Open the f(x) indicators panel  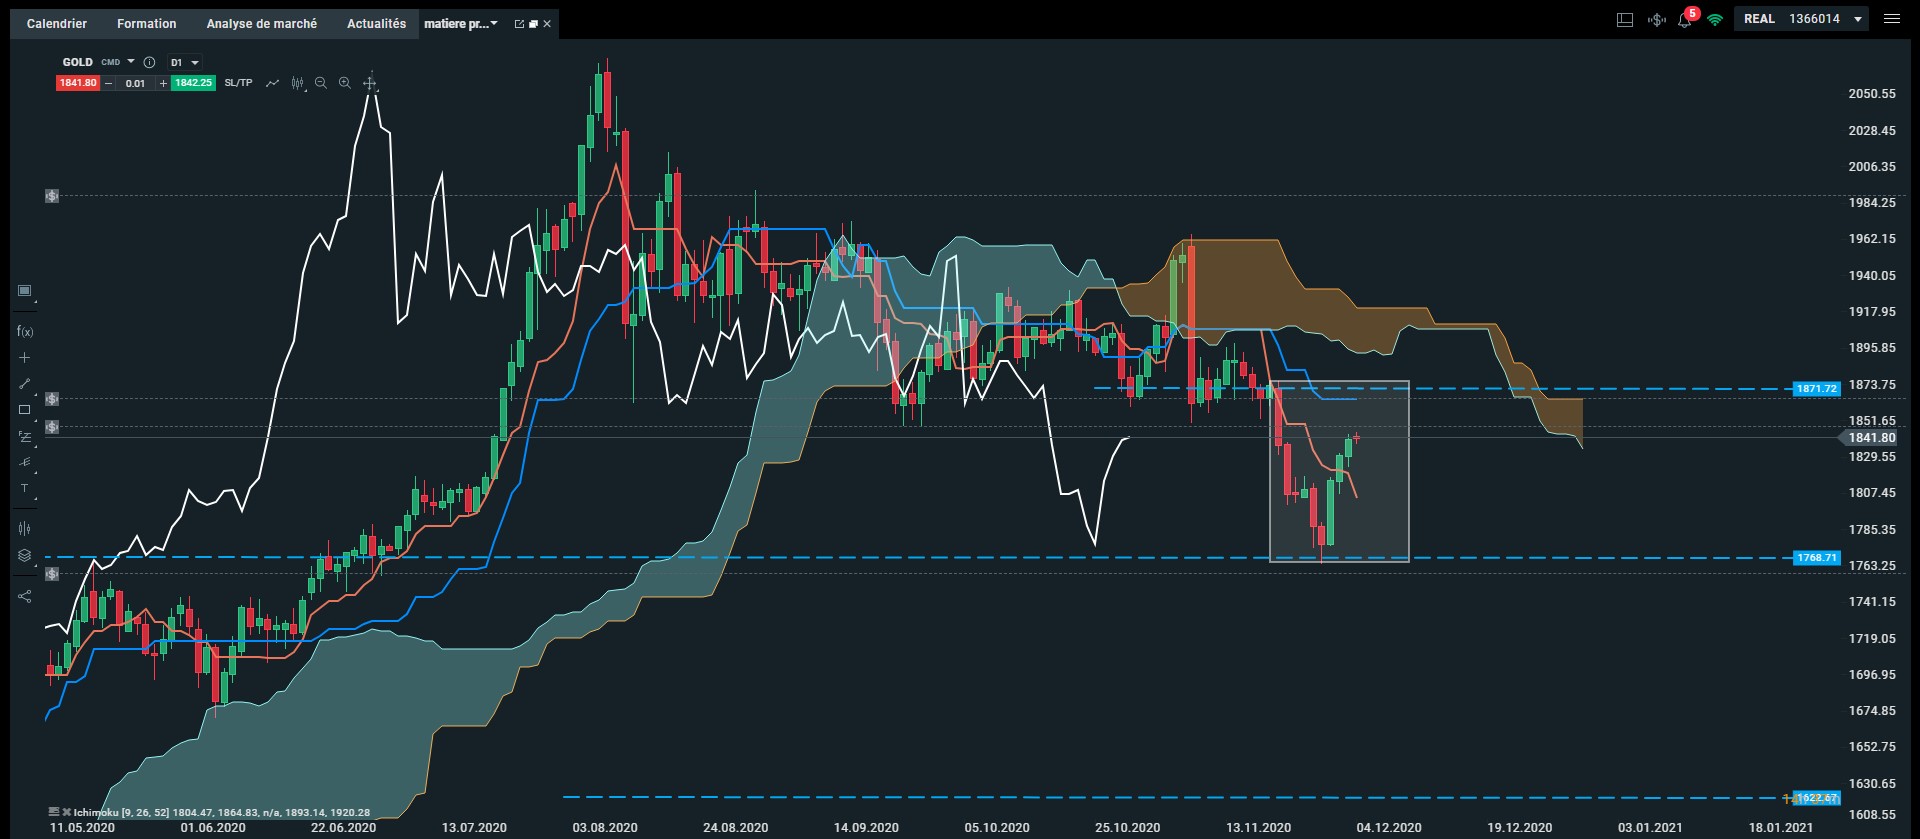[25, 331]
